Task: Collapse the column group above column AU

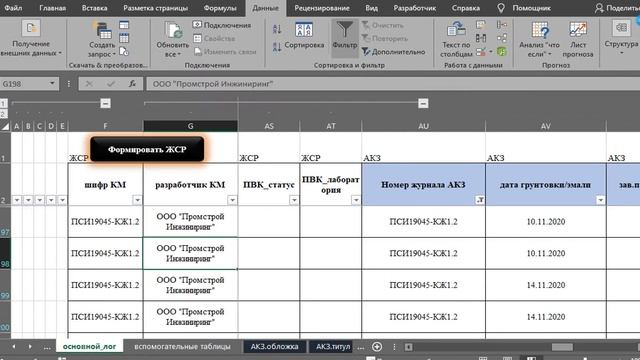Action: (423, 103)
